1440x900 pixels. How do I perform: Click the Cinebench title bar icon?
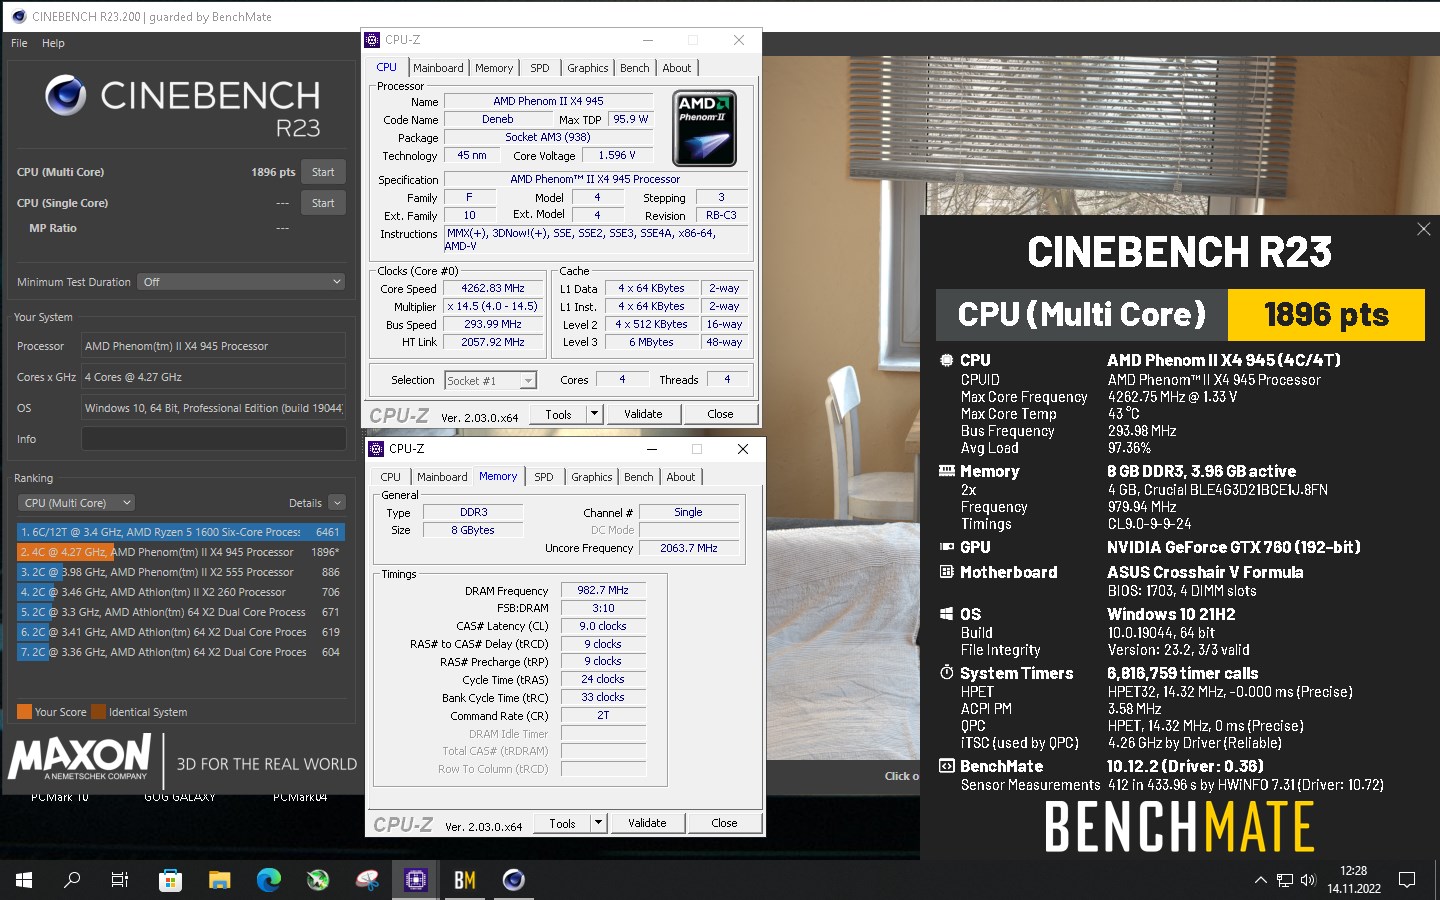point(18,16)
